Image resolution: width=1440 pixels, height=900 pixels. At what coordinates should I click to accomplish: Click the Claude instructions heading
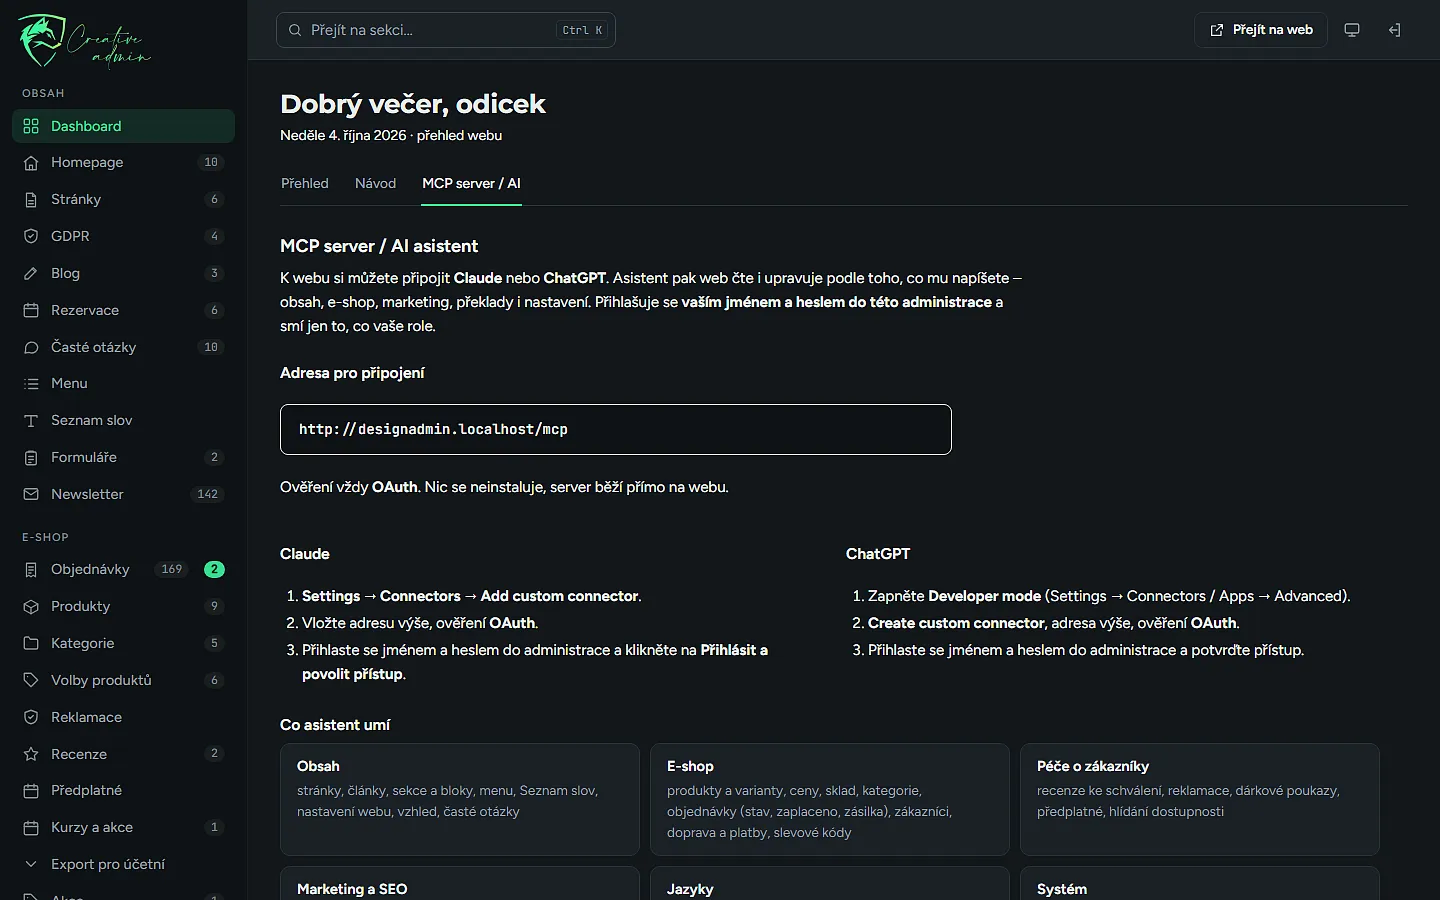tap(305, 554)
